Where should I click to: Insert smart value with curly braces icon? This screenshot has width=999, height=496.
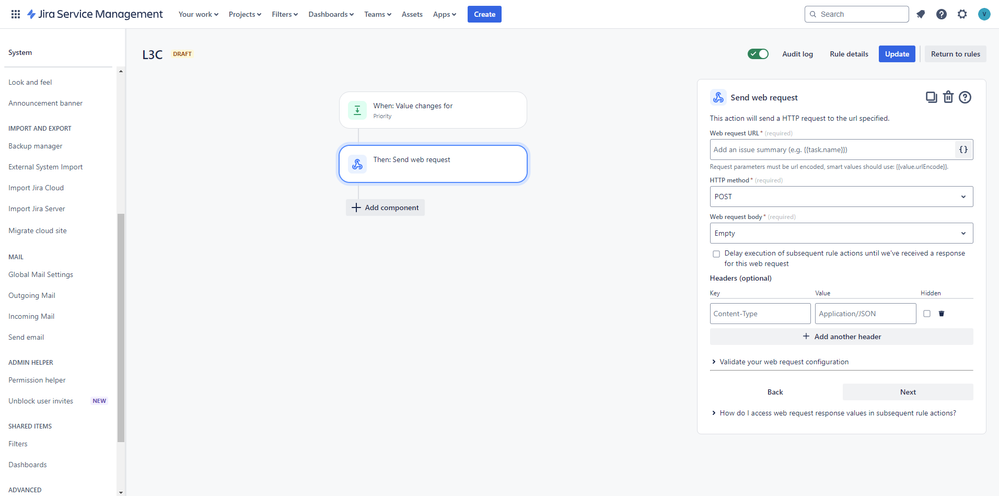point(963,150)
